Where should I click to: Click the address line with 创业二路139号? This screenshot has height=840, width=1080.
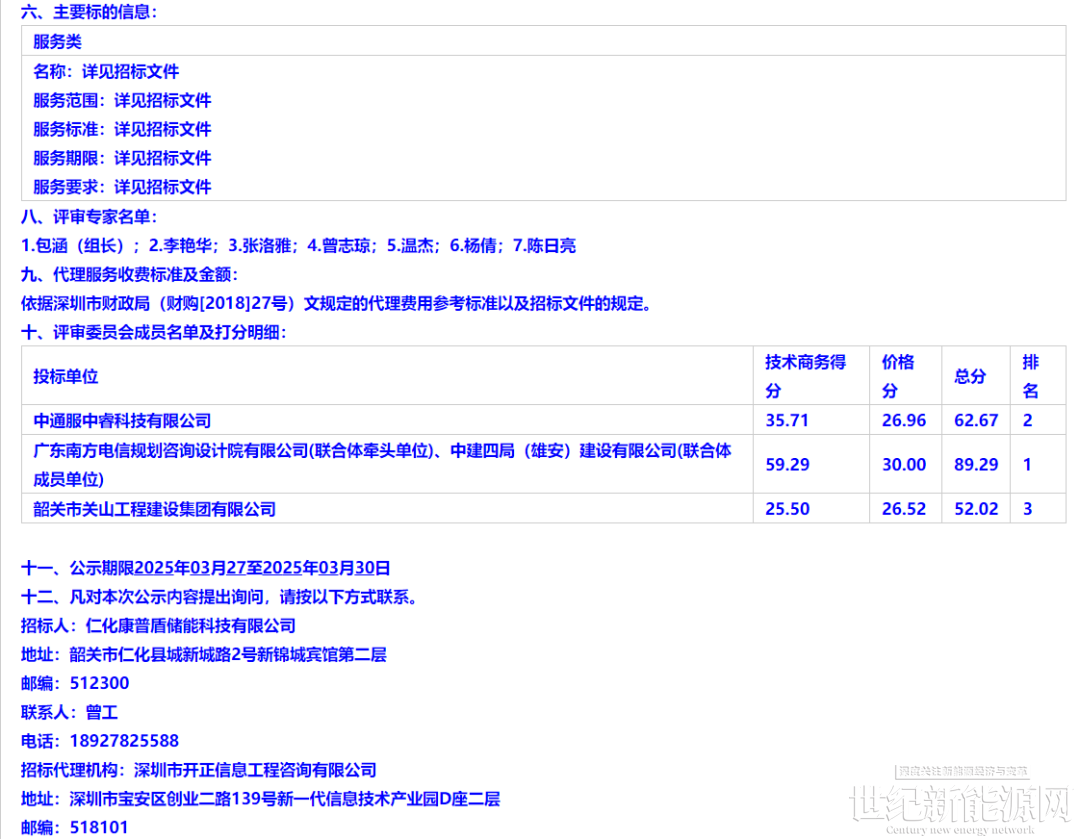point(260,799)
